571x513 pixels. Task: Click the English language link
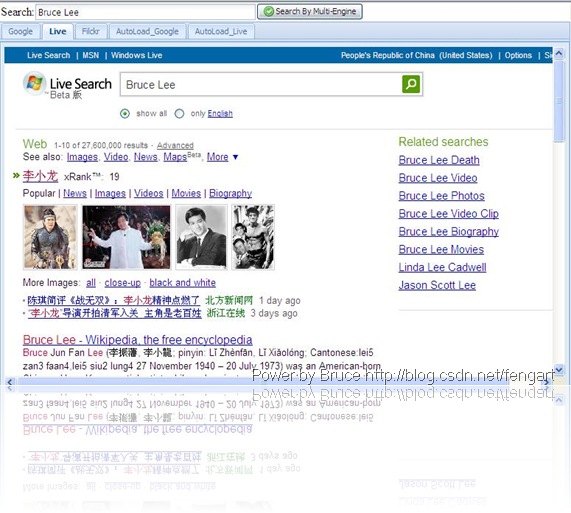click(x=220, y=114)
